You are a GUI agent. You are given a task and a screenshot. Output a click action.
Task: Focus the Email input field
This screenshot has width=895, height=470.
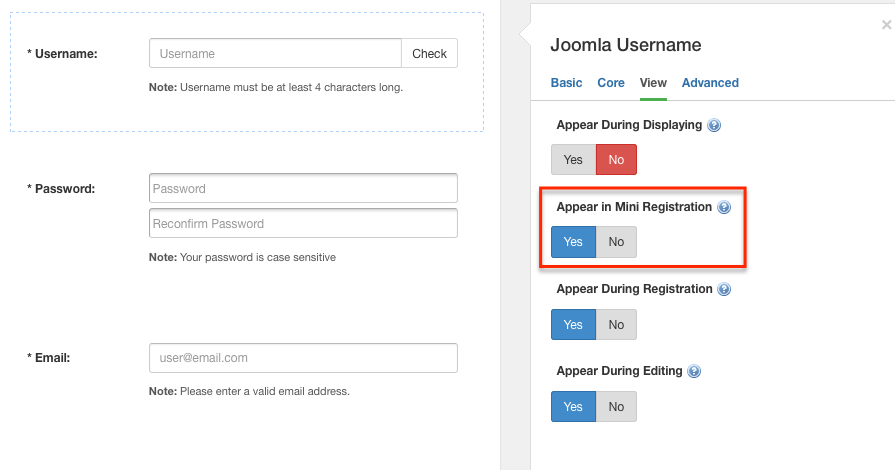(303, 358)
